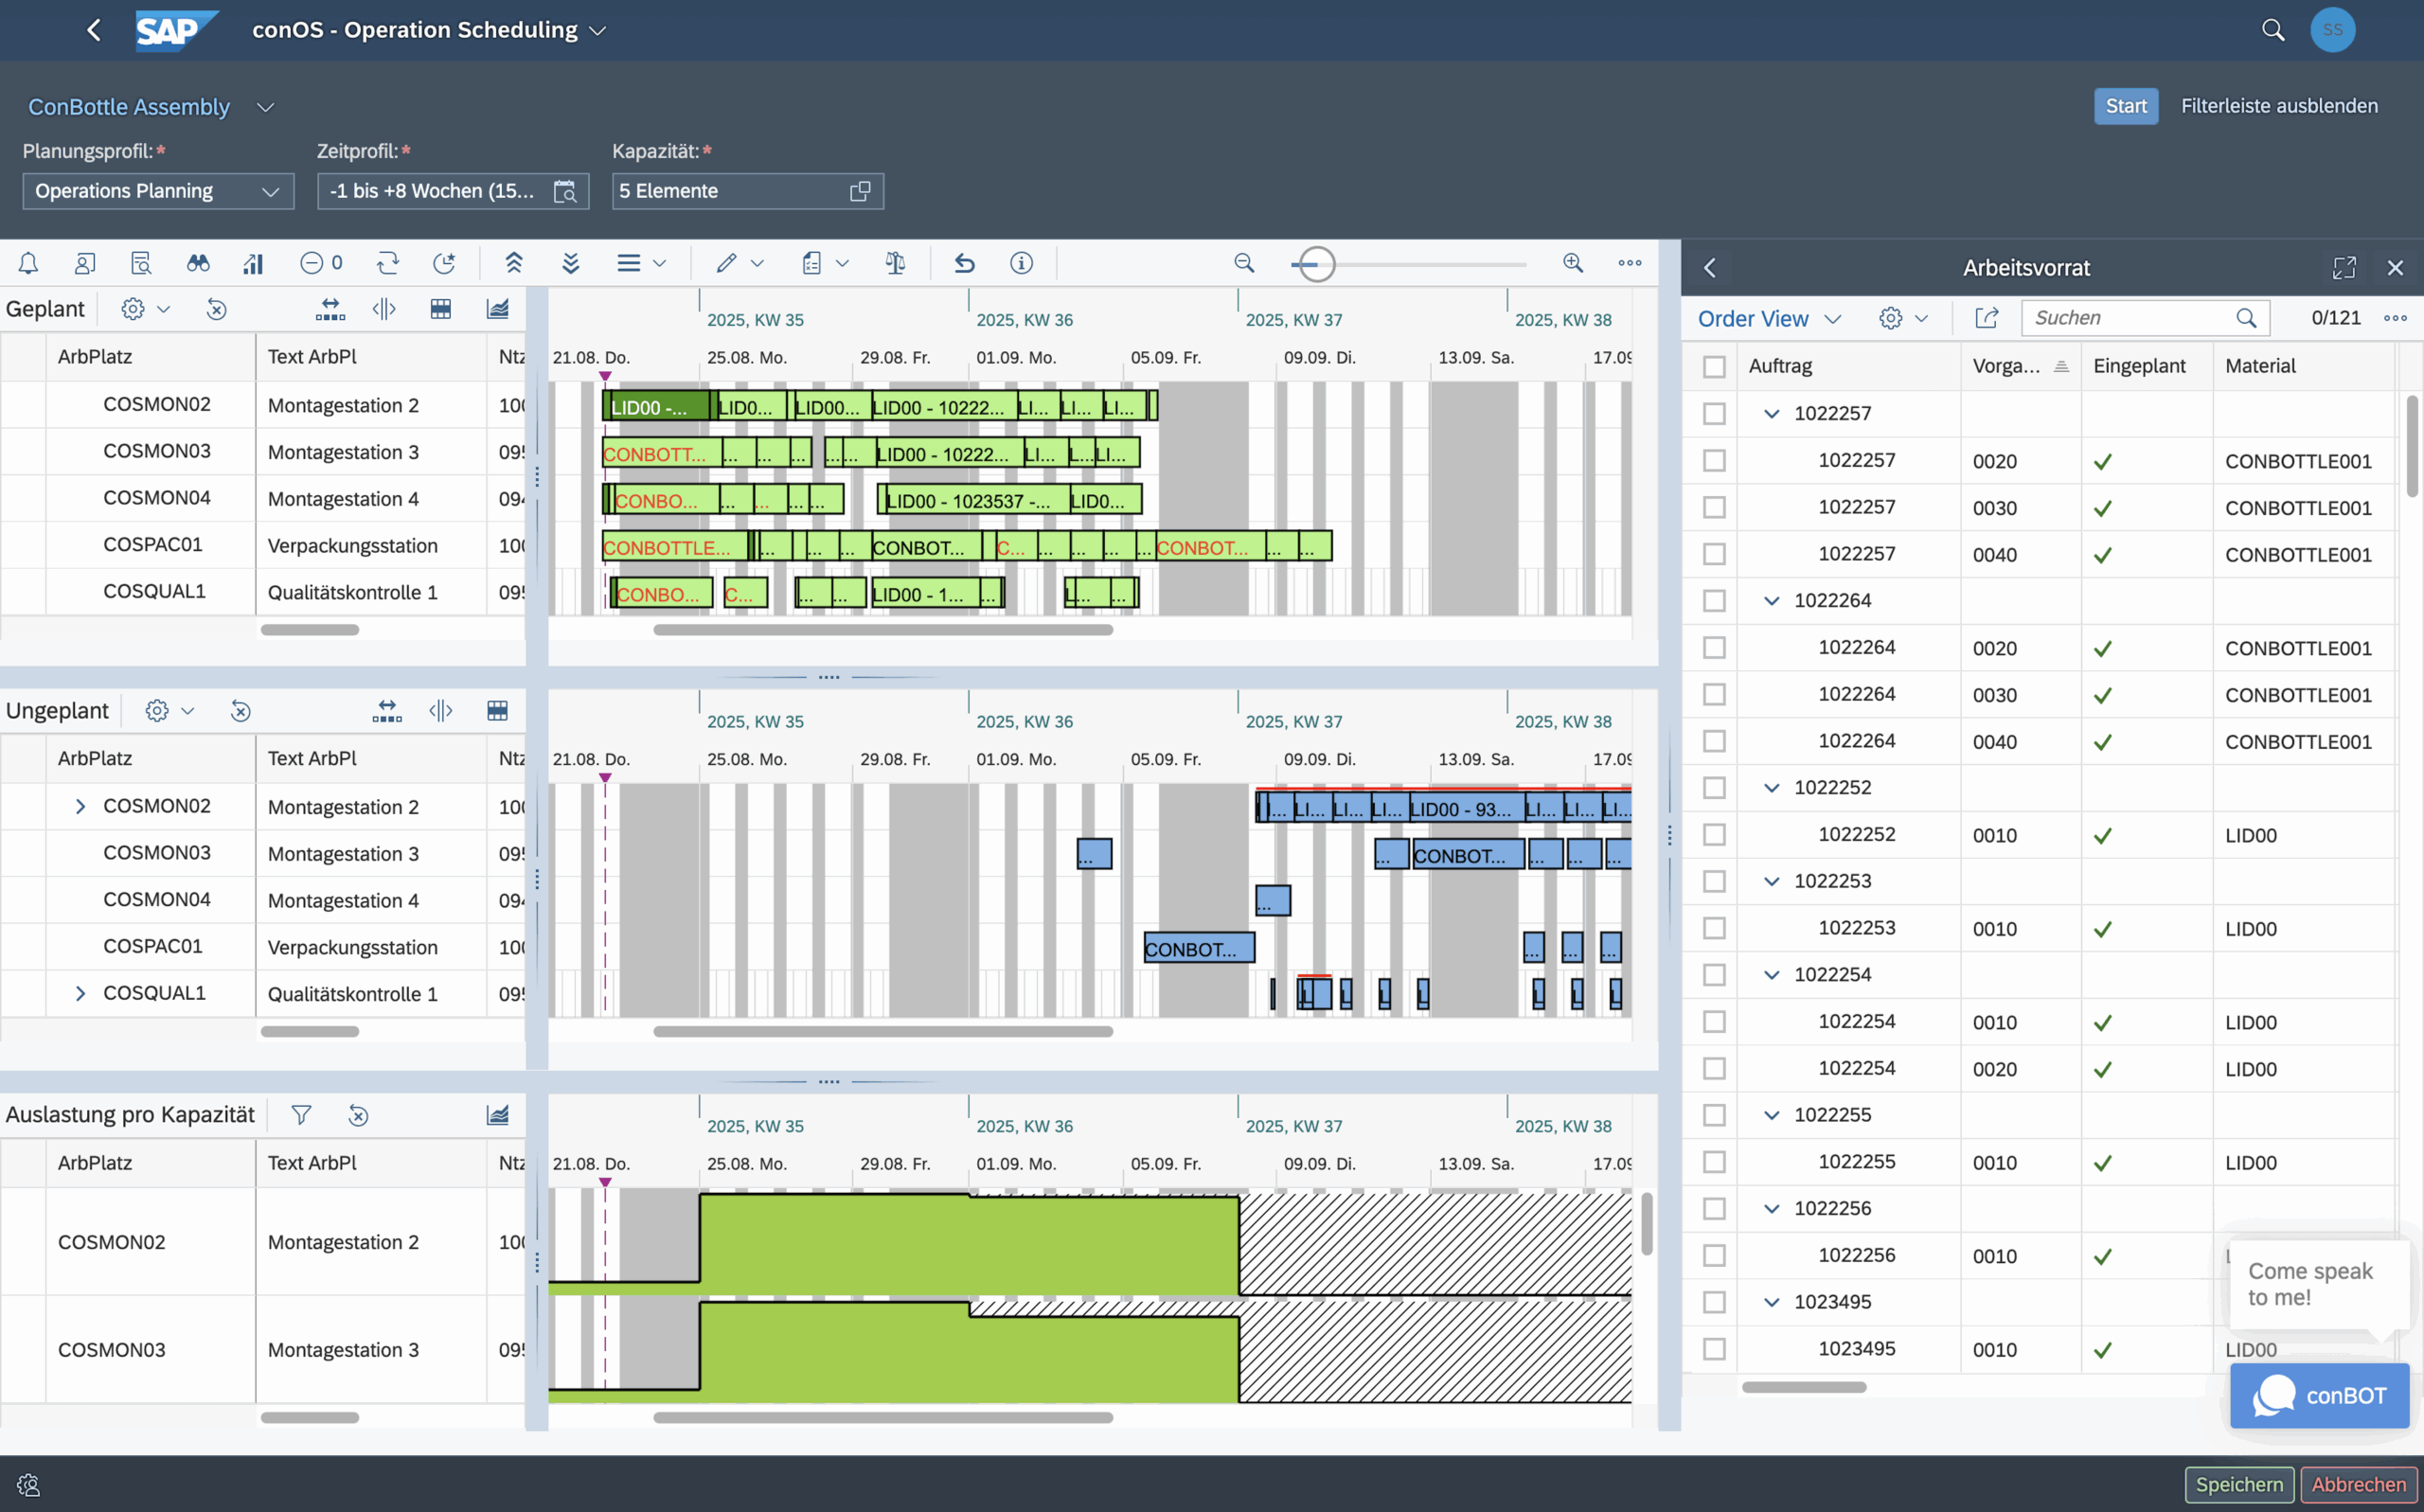This screenshot has height=1512, width=2424.
Task: Open the Planungsprofil Operations Planning dropdown
Action: coord(158,191)
